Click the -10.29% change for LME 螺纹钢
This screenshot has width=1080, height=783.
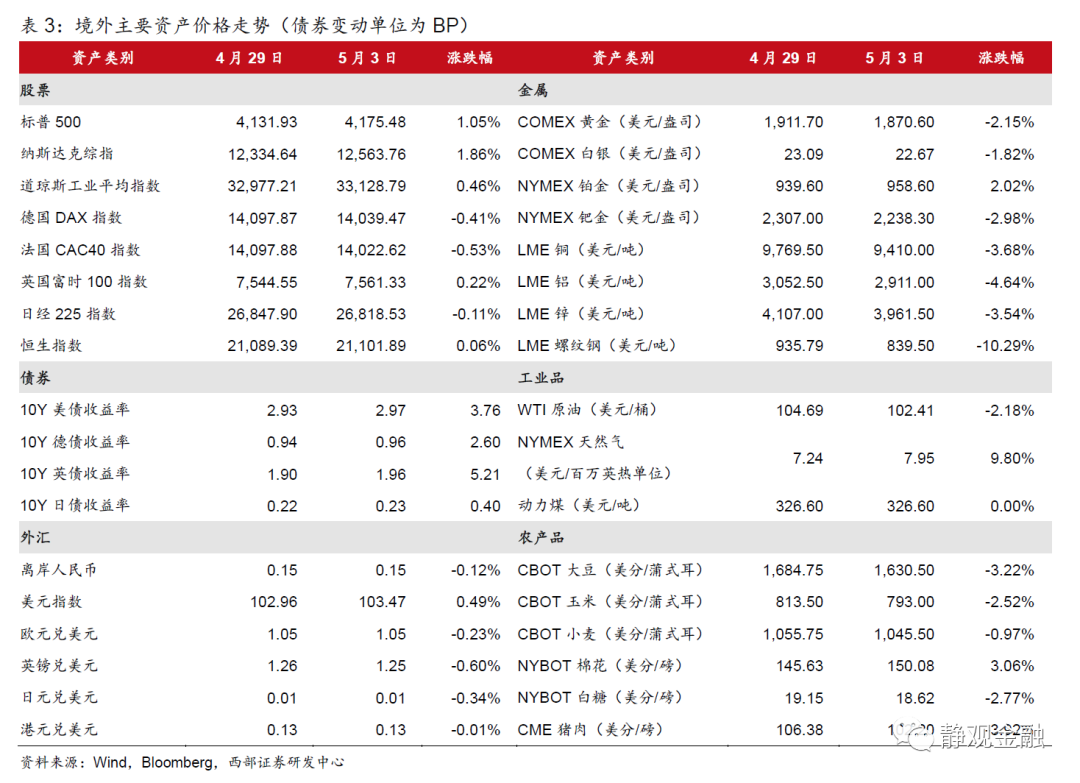[x=1005, y=346]
